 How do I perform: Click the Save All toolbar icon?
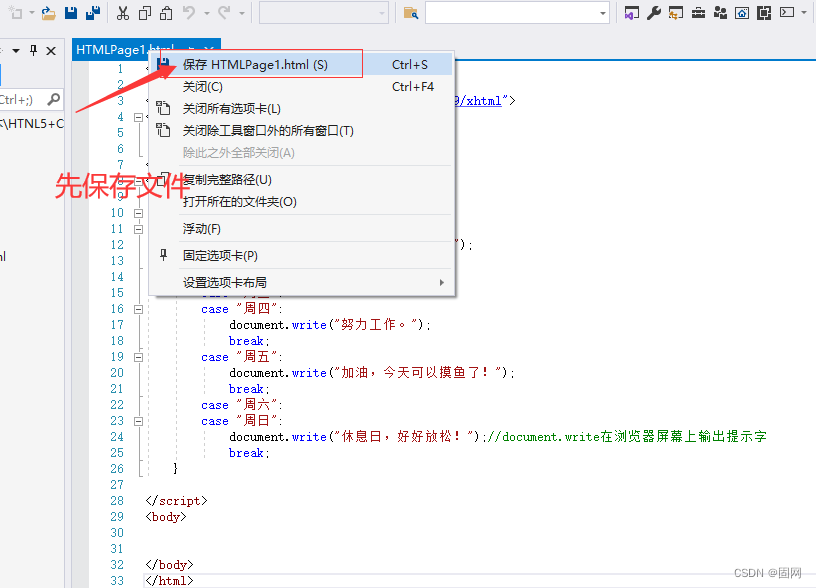(x=93, y=13)
